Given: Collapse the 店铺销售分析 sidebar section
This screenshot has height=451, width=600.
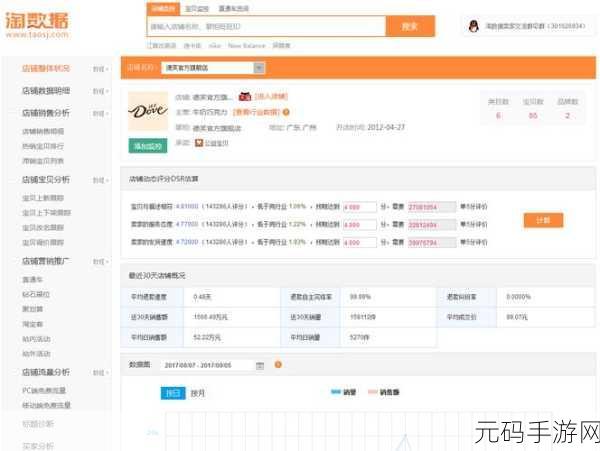Looking at the screenshot, I should [x=101, y=114].
